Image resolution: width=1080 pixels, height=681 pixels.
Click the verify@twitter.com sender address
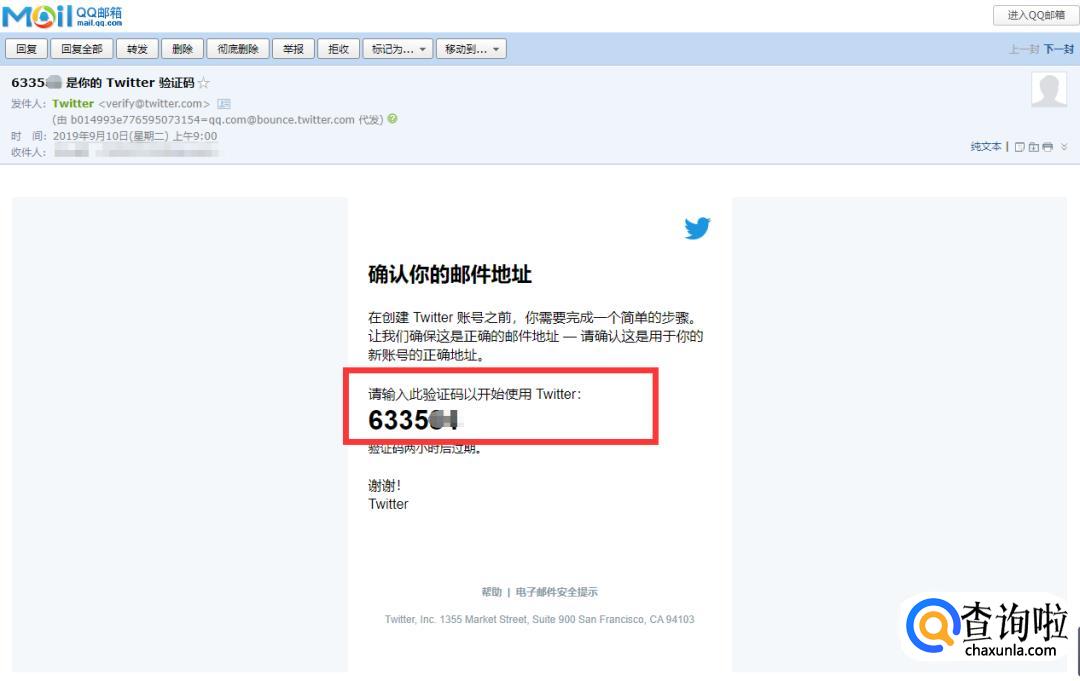click(x=154, y=104)
